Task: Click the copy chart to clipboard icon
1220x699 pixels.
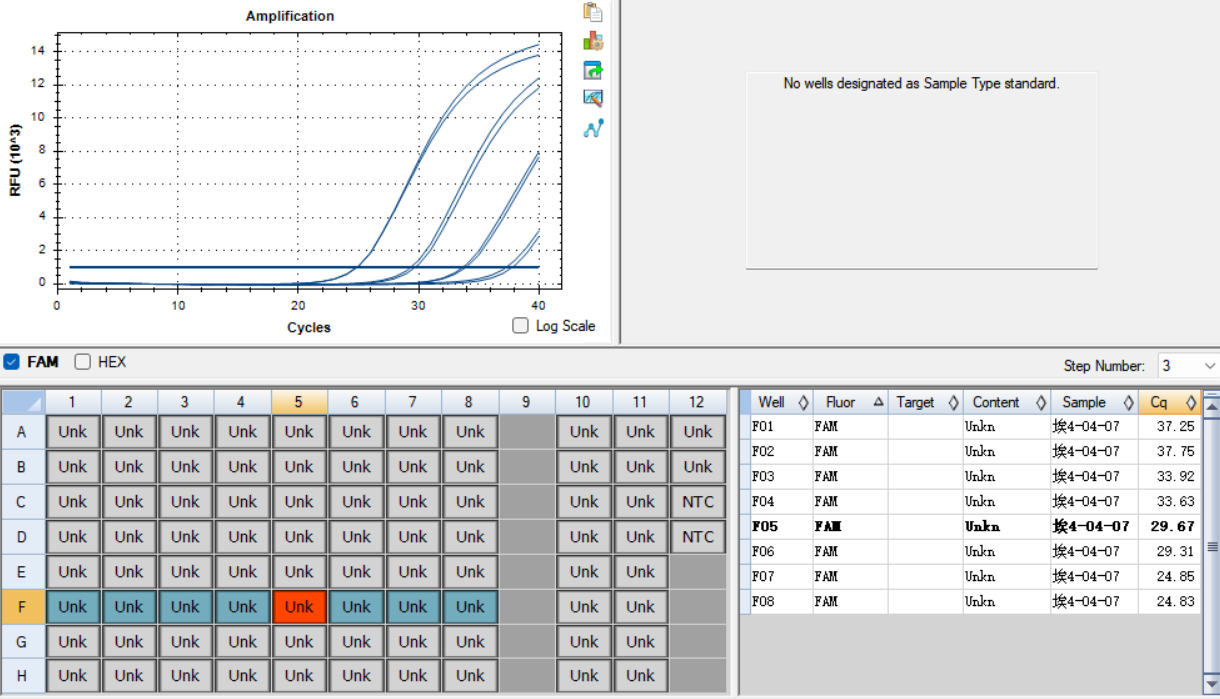Action: (x=593, y=12)
